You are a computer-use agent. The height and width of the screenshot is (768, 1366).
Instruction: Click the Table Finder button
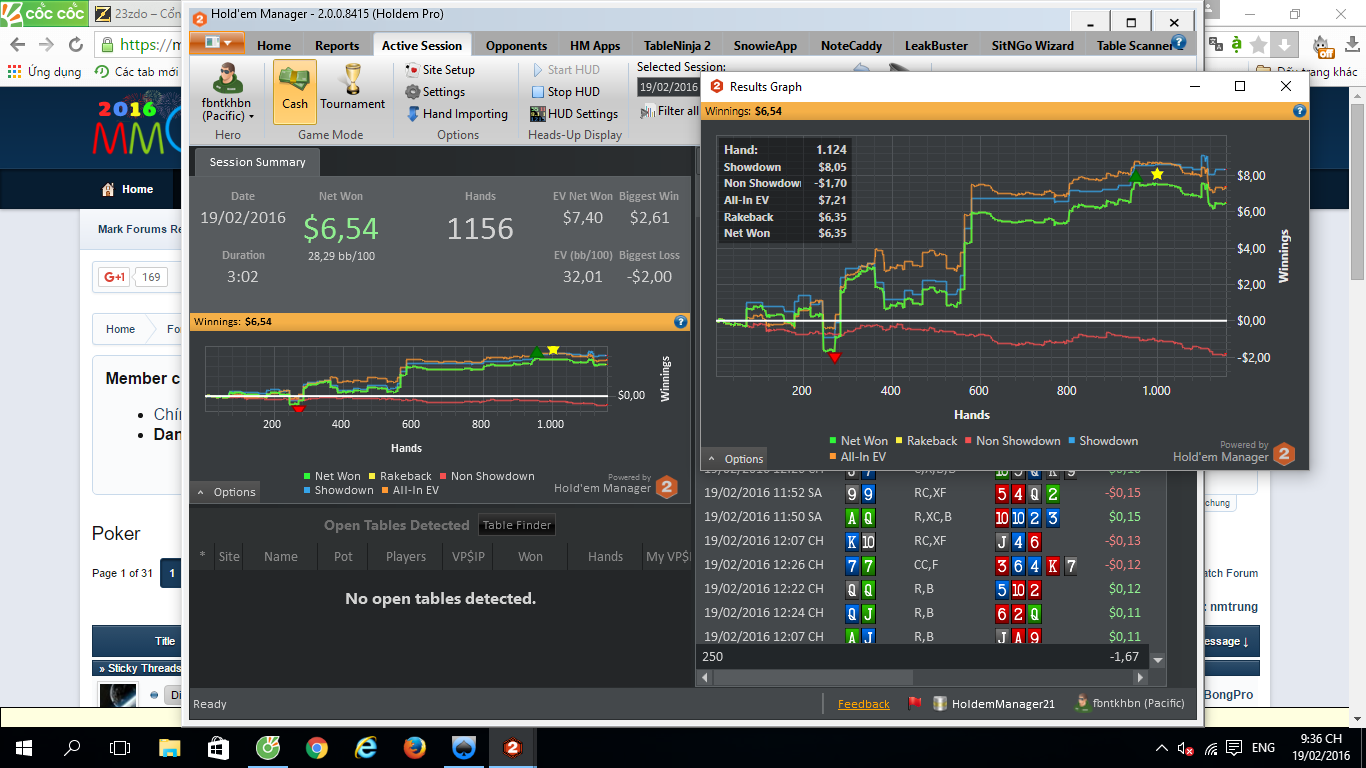517,526
